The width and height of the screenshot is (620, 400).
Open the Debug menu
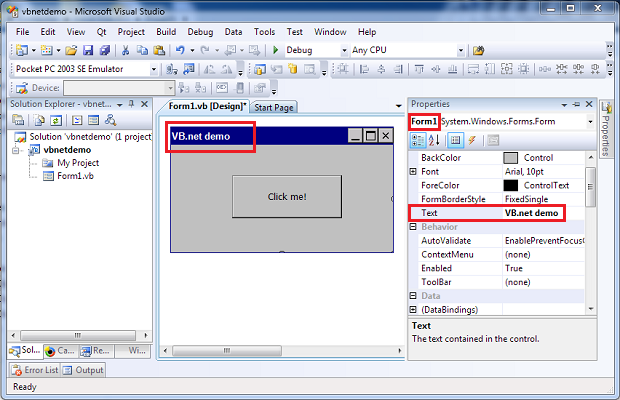(200, 32)
